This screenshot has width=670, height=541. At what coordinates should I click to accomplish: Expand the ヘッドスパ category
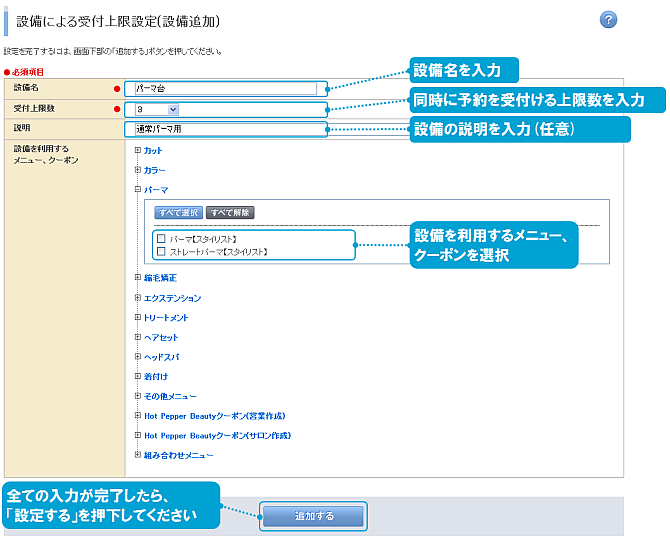point(138,357)
